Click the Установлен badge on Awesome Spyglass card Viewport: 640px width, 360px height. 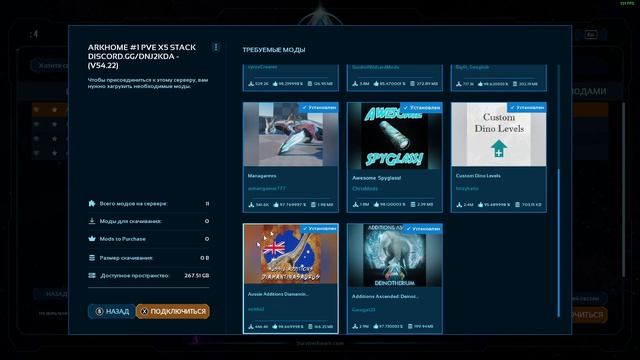tap(422, 107)
